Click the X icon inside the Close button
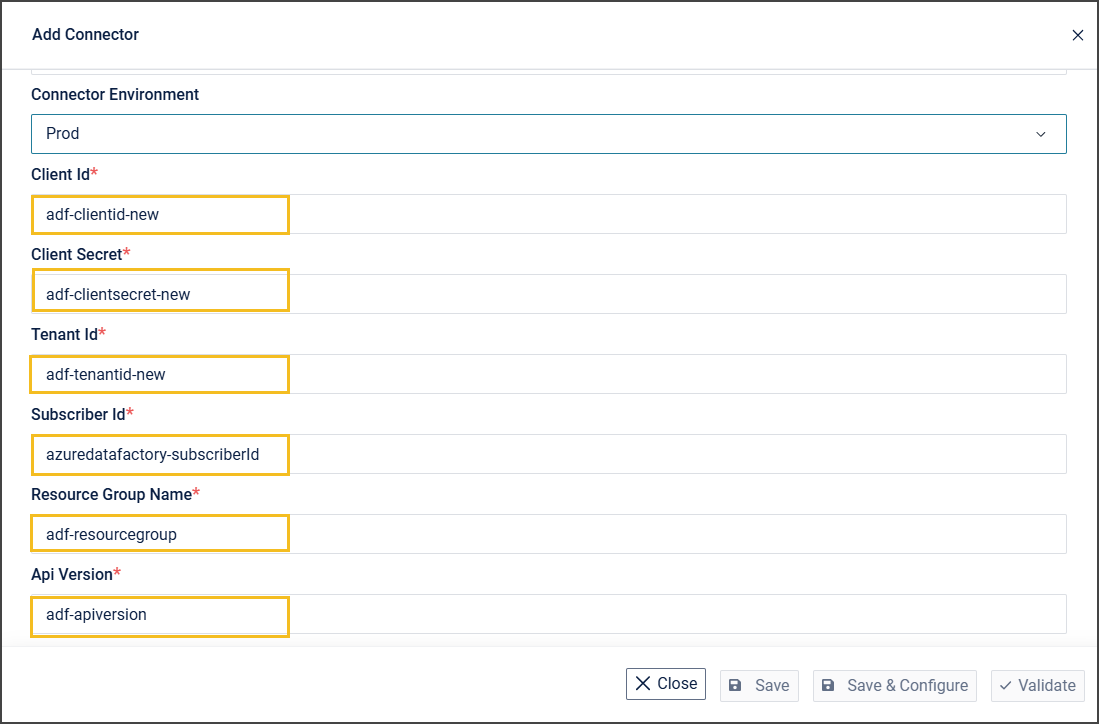 tap(643, 684)
